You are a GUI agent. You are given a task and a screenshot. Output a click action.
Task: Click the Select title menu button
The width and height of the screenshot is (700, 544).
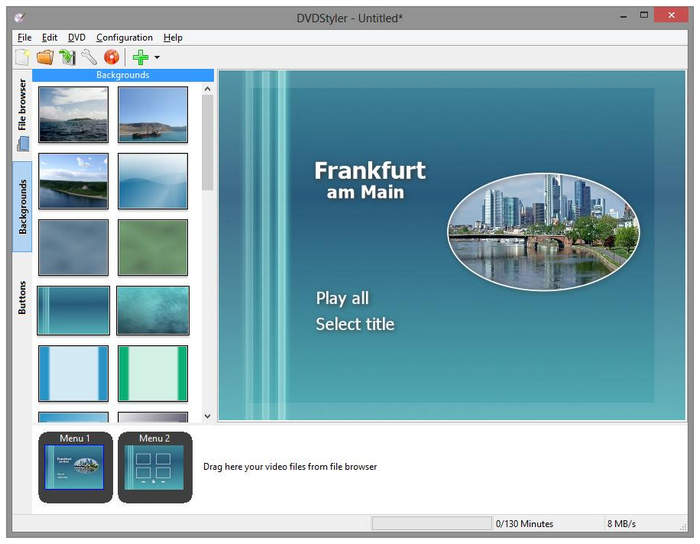(x=355, y=324)
